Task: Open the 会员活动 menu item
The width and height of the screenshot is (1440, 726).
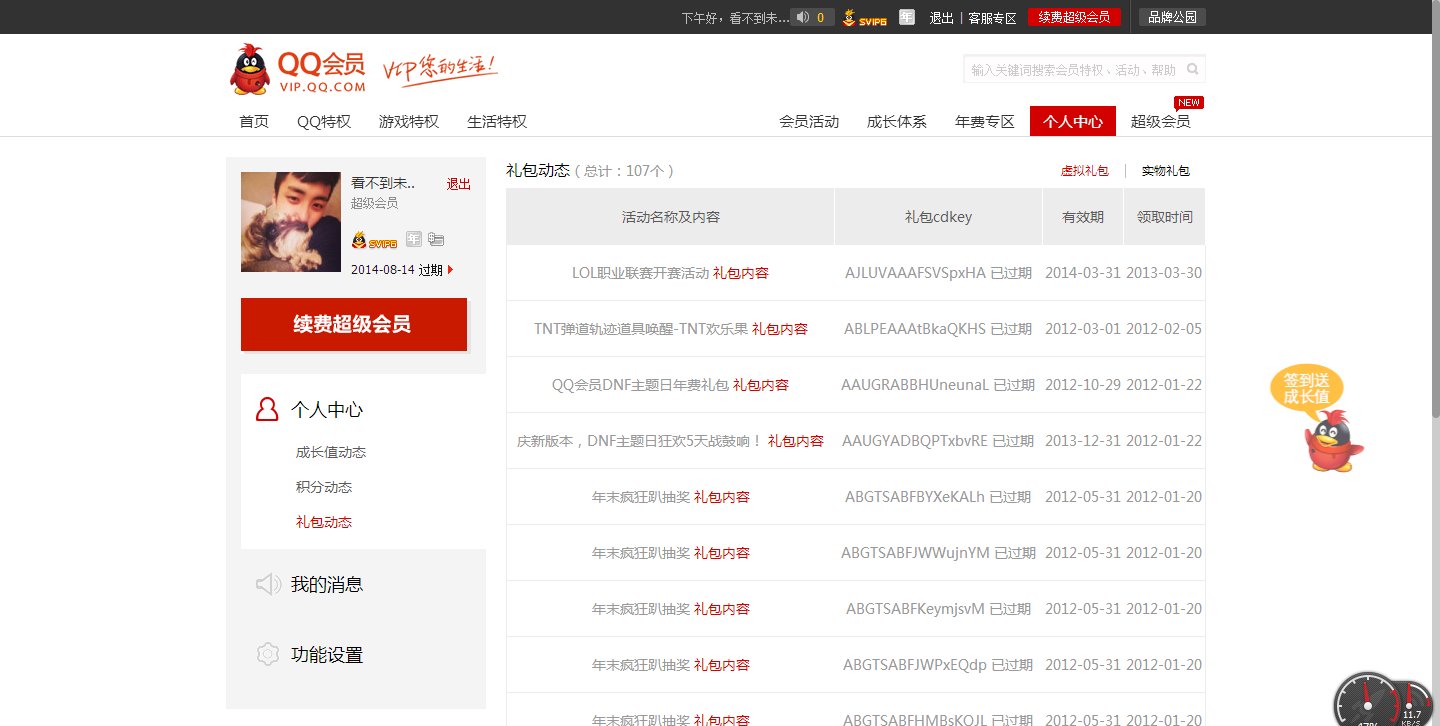Action: click(810, 121)
